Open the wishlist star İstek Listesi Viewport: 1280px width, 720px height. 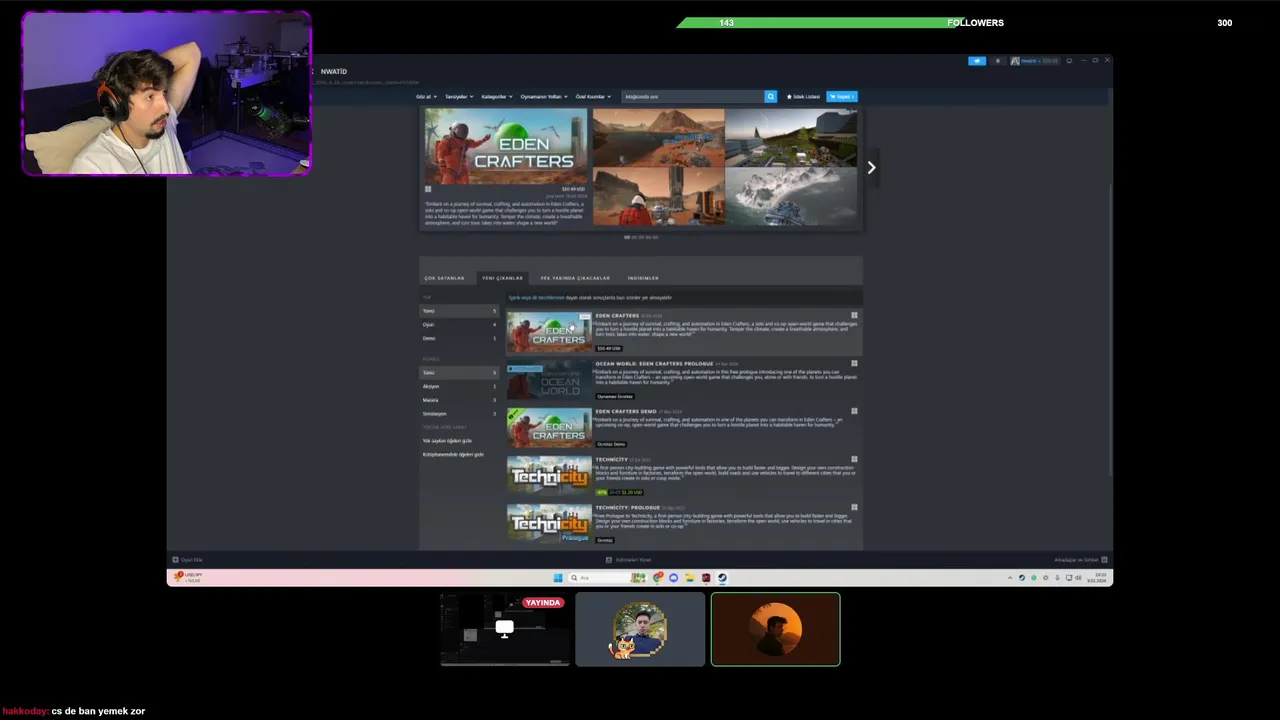point(790,97)
